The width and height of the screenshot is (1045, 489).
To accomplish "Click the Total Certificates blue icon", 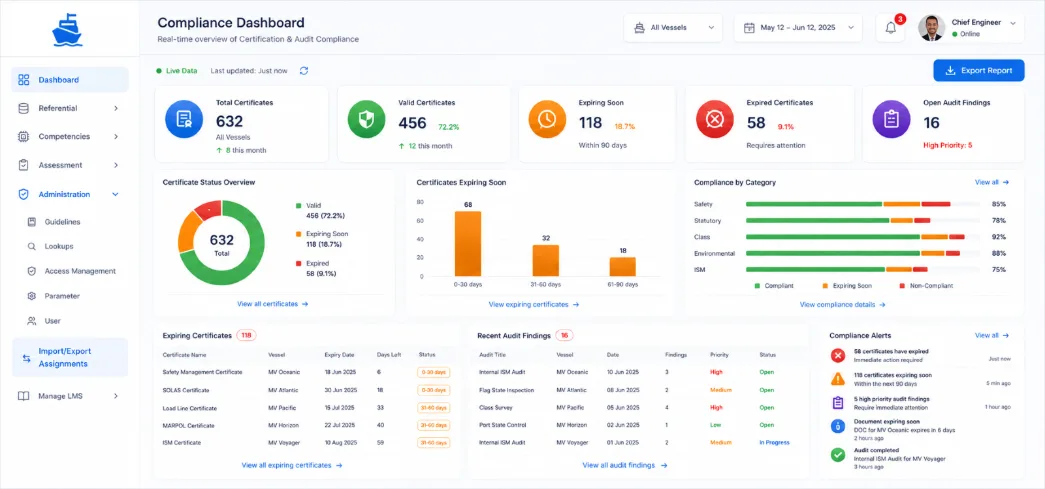I will [x=184, y=119].
